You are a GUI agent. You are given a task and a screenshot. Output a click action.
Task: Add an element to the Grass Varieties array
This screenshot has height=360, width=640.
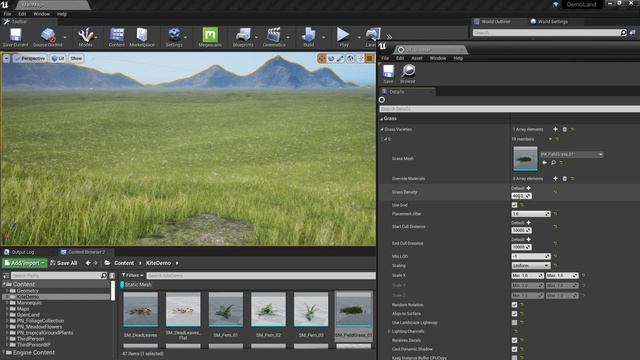tap(555, 129)
